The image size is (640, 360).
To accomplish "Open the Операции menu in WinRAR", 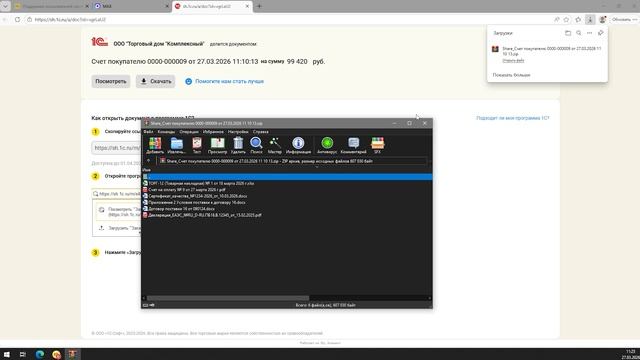I will point(189,132).
